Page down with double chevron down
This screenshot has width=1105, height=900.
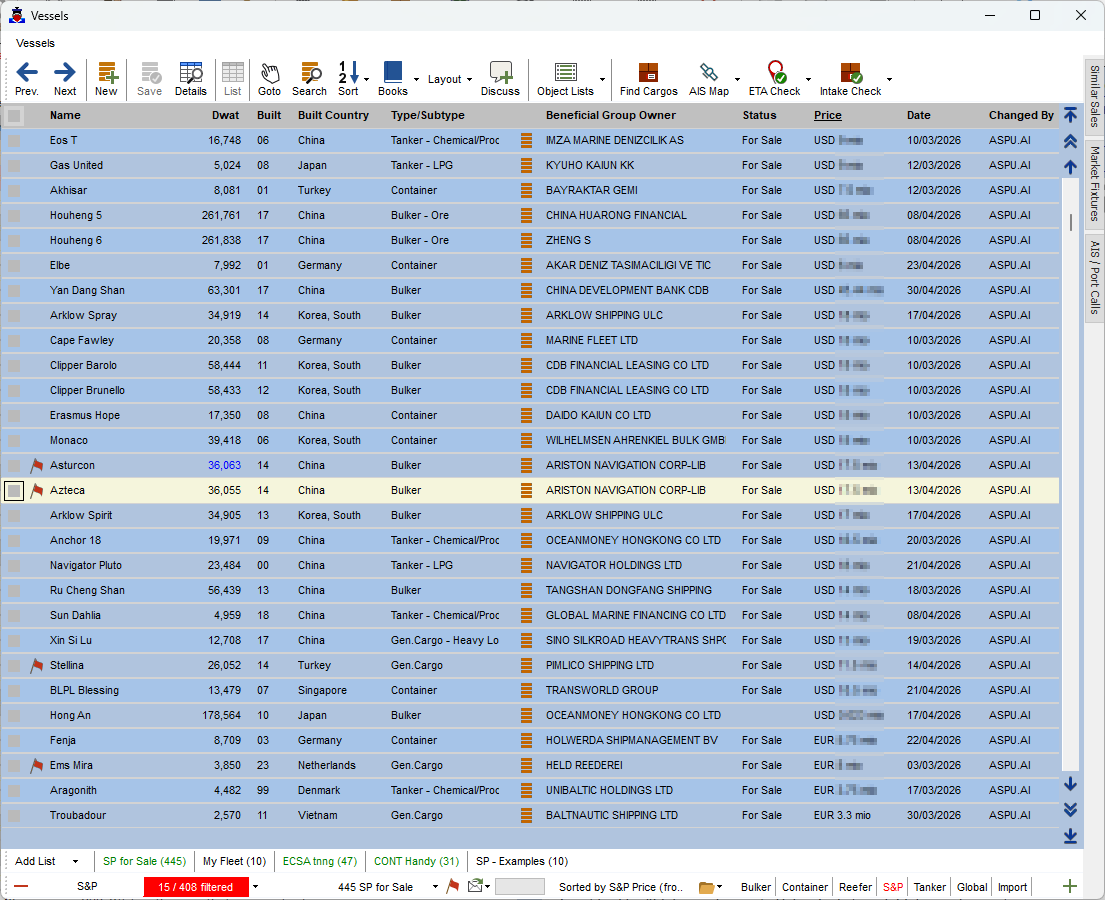pos(1070,810)
